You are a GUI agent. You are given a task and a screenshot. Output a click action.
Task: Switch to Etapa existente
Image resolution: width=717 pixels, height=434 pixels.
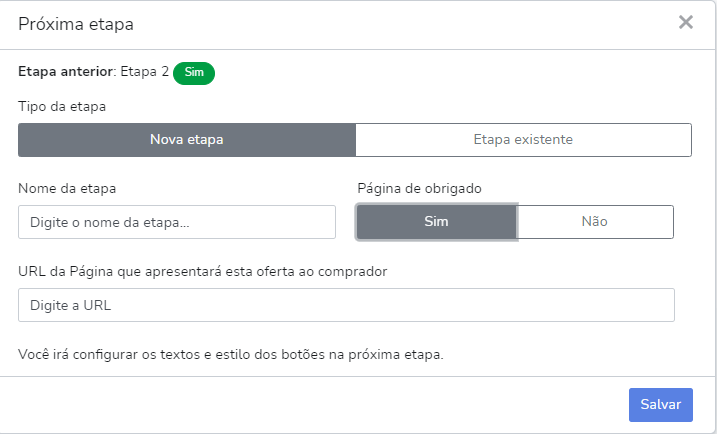tap(523, 140)
